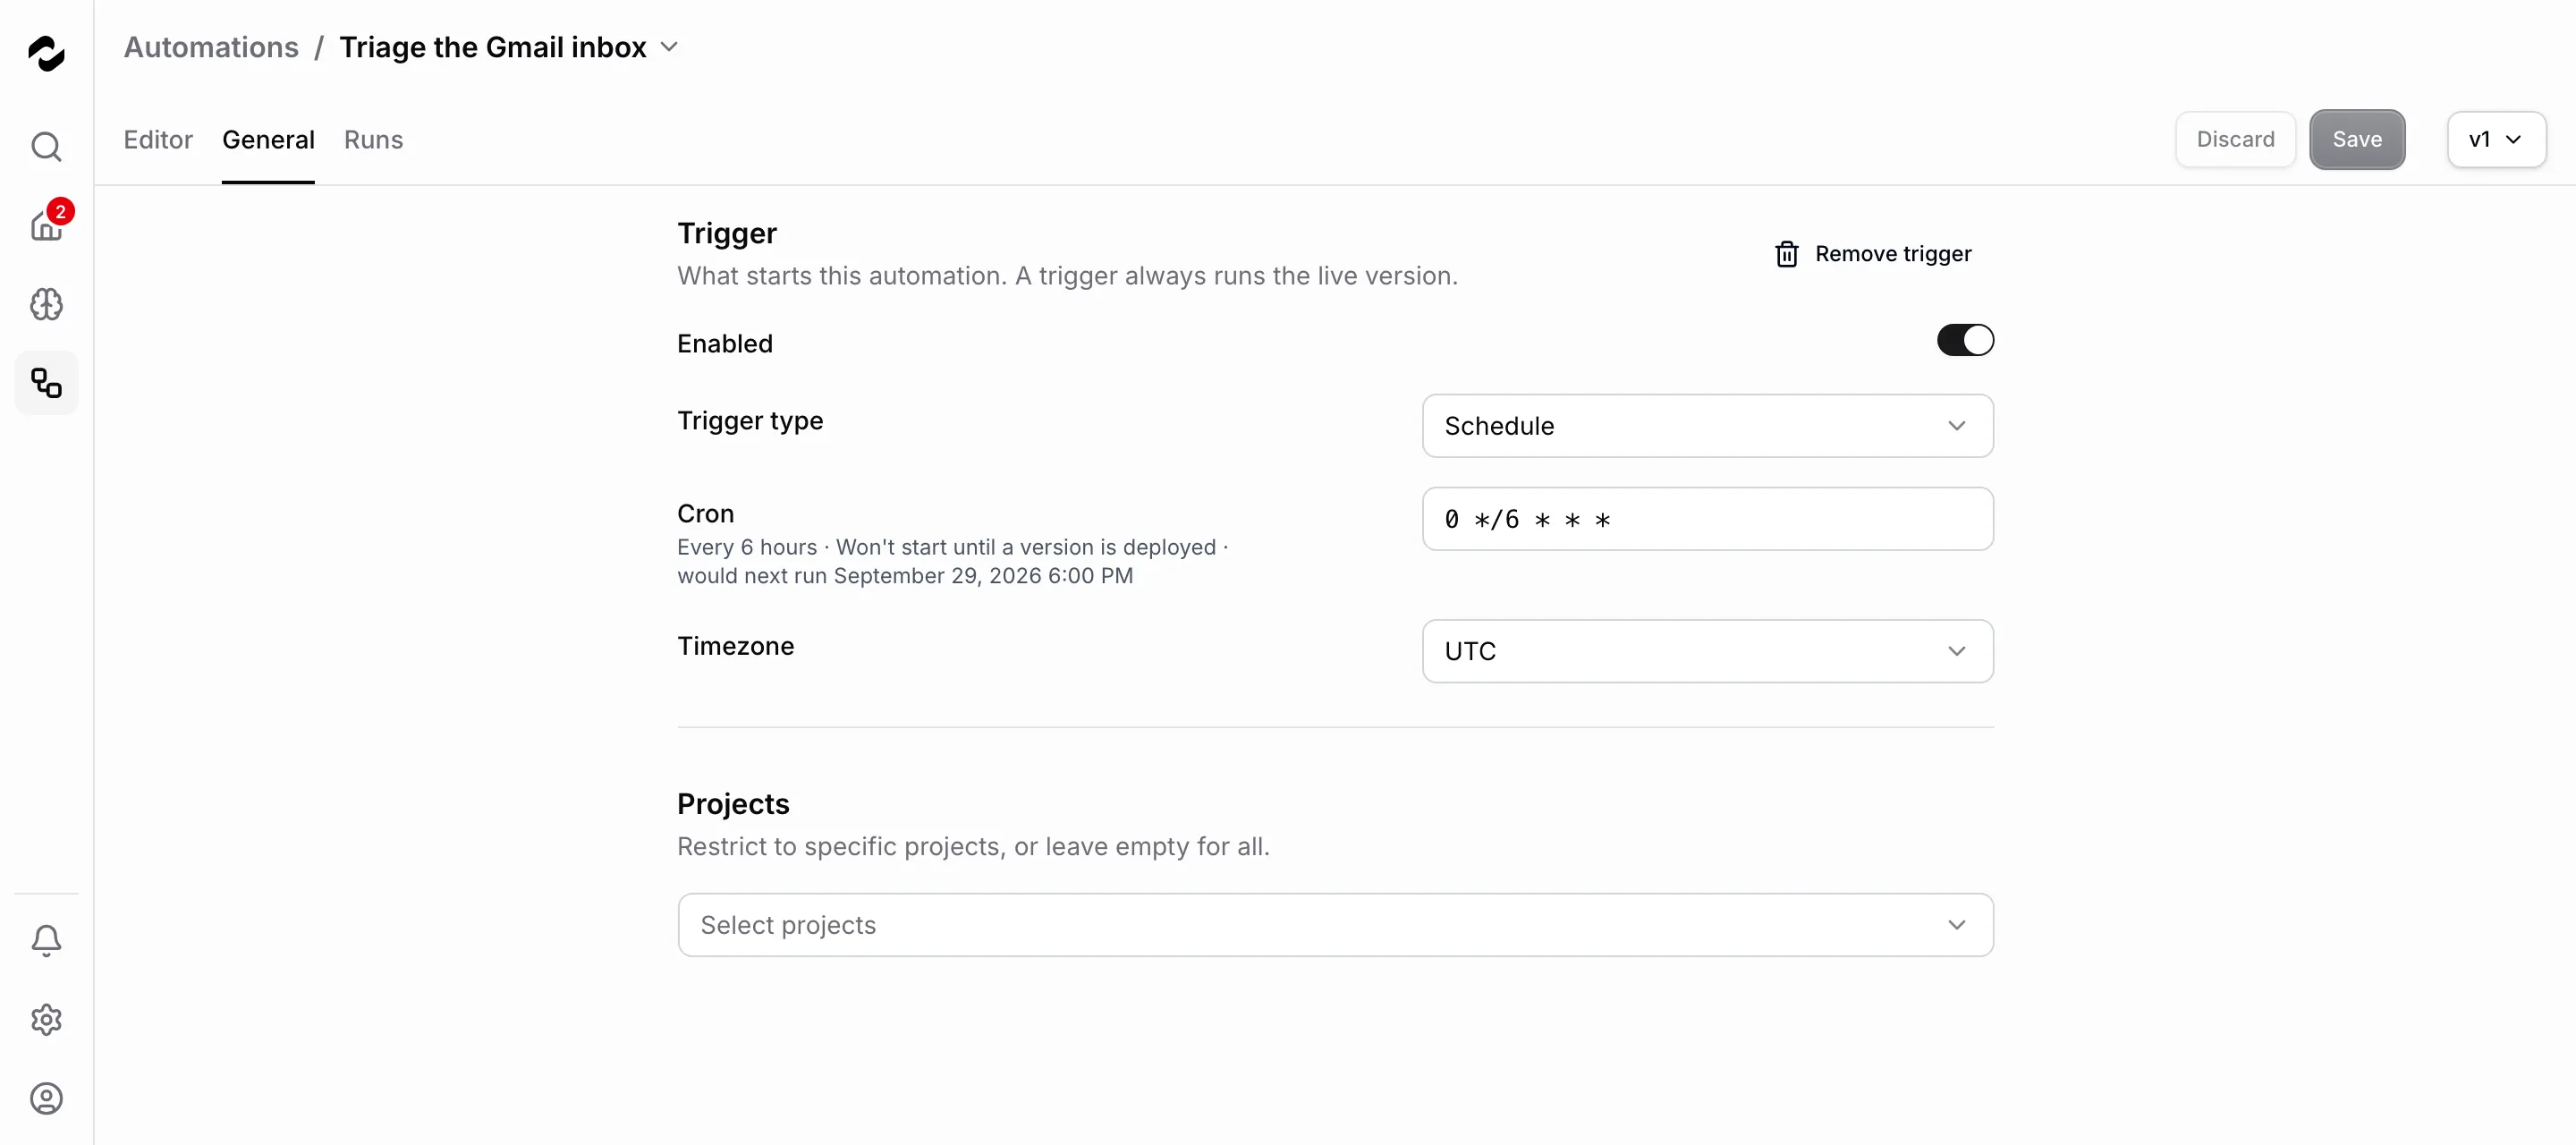Expand the UTC timezone dropdown

(x=1707, y=651)
